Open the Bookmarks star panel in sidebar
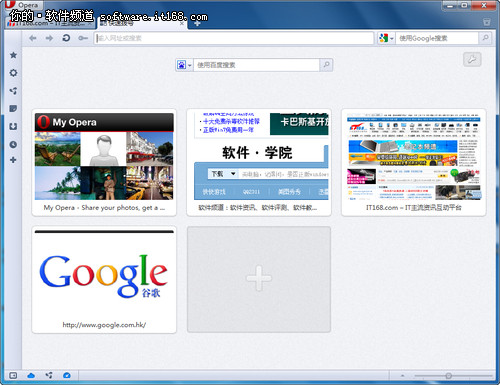 [x=13, y=55]
